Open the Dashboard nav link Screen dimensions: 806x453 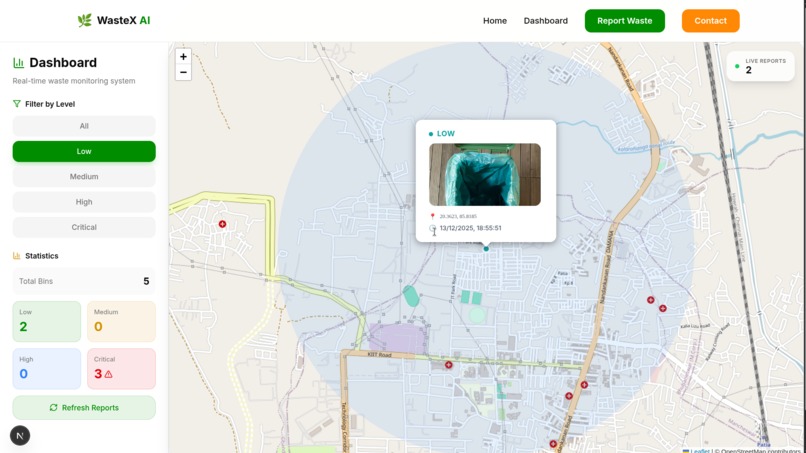click(x=545, y=21)
